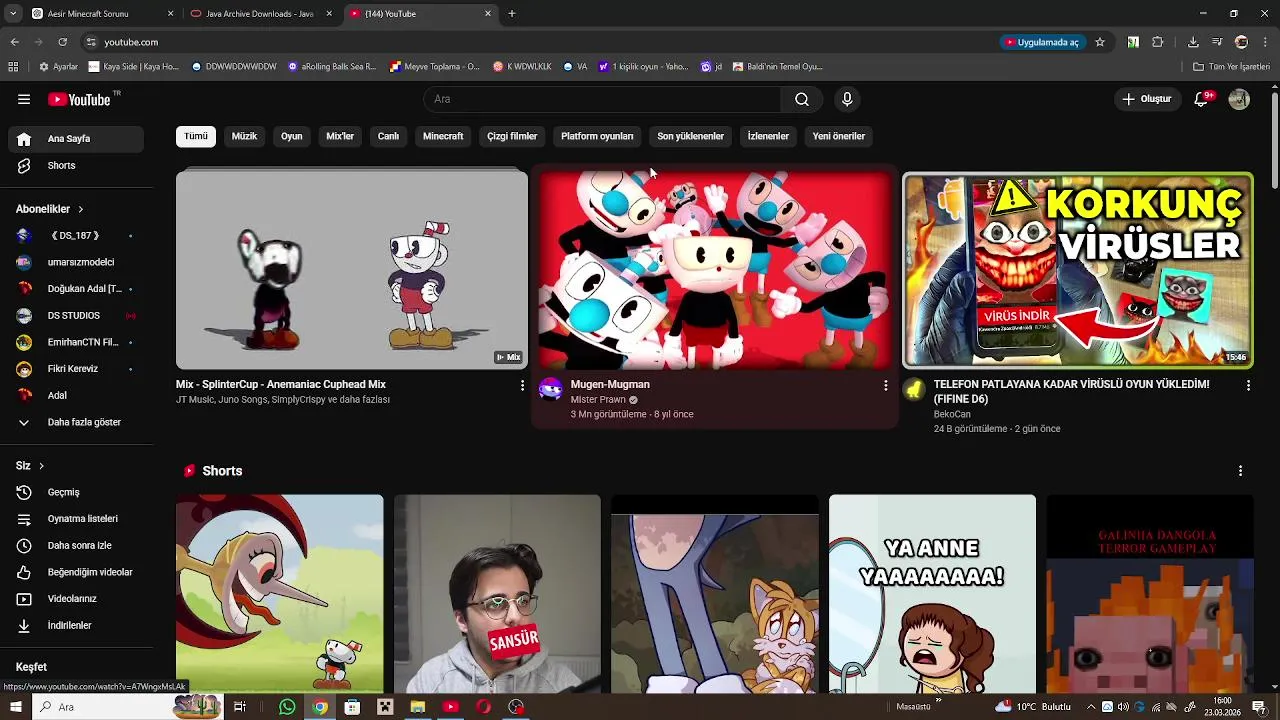Screen dimensions: 1280x720
Task: Open options menu for TELEFON PATLAYANA video
Action: coord(1248,385)
